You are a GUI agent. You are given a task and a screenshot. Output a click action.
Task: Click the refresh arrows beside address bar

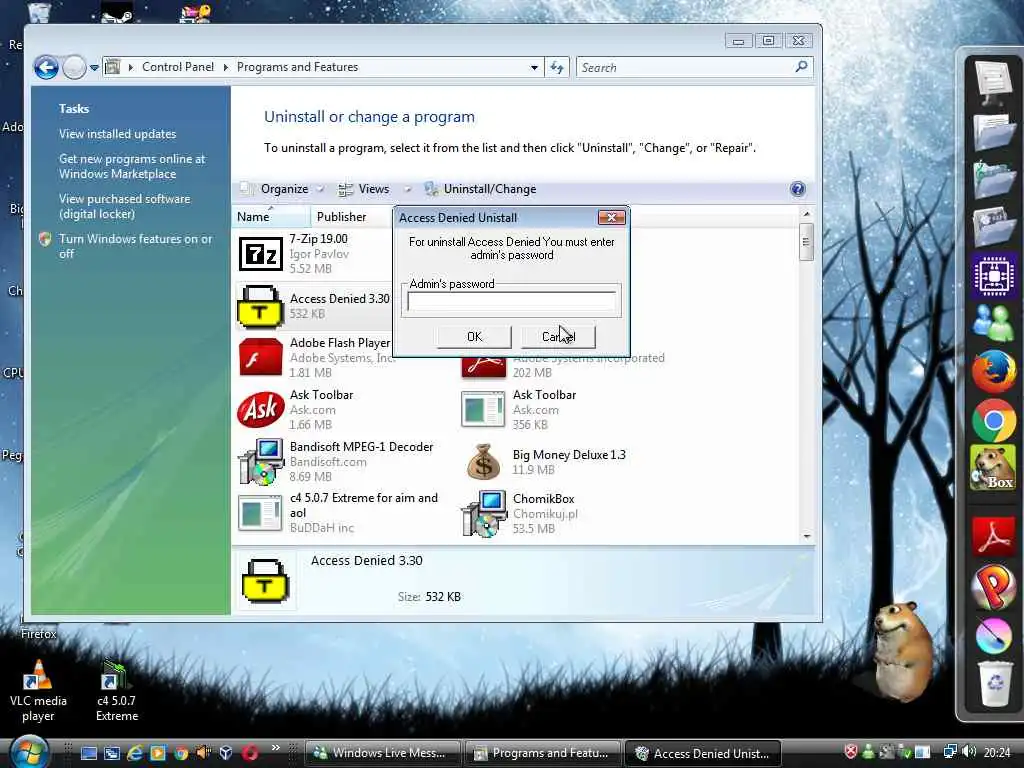(557, 67)
